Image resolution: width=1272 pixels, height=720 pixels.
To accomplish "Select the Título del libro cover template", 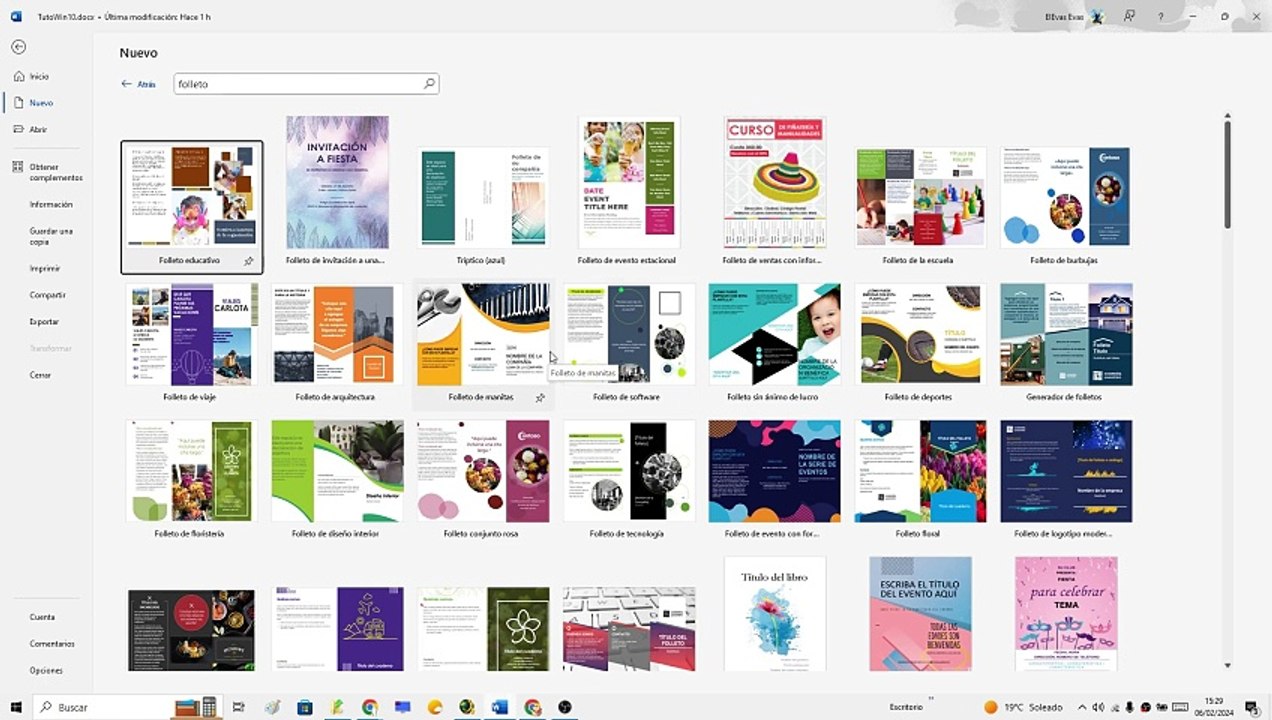I will point(775,614).
